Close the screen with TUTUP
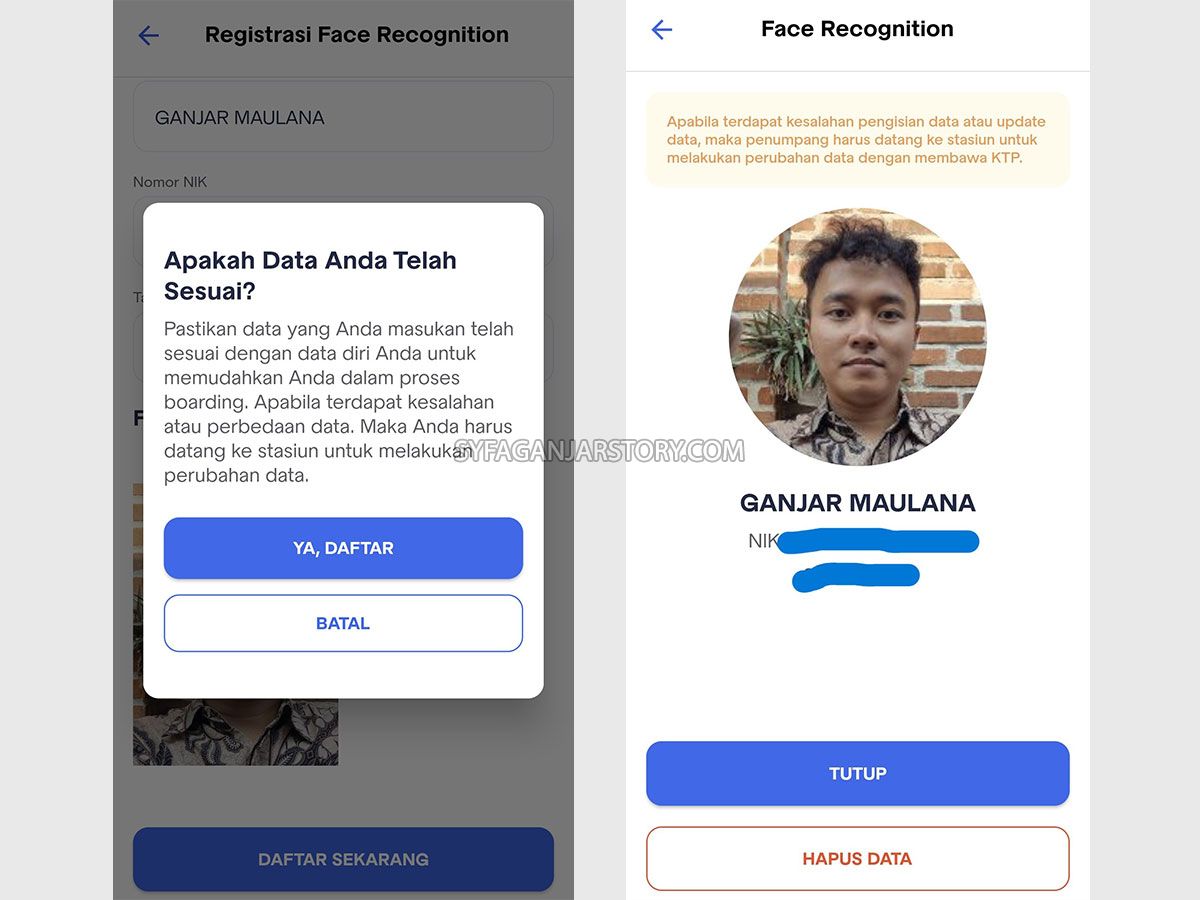This screenshot has width=1200, height=900. (857, 773)
